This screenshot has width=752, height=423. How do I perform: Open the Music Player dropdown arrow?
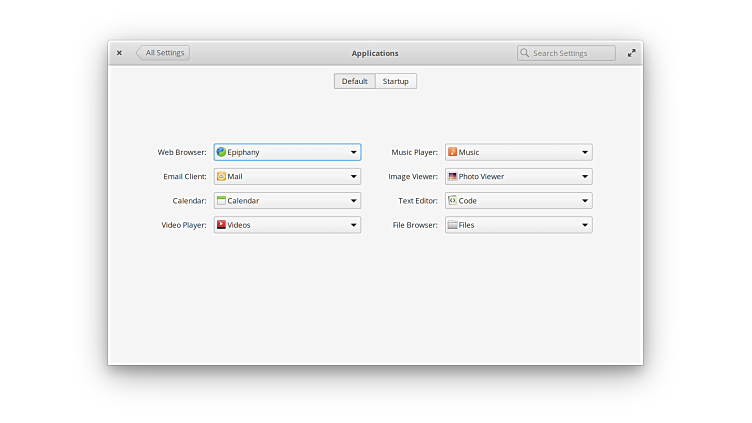(585, 153)
